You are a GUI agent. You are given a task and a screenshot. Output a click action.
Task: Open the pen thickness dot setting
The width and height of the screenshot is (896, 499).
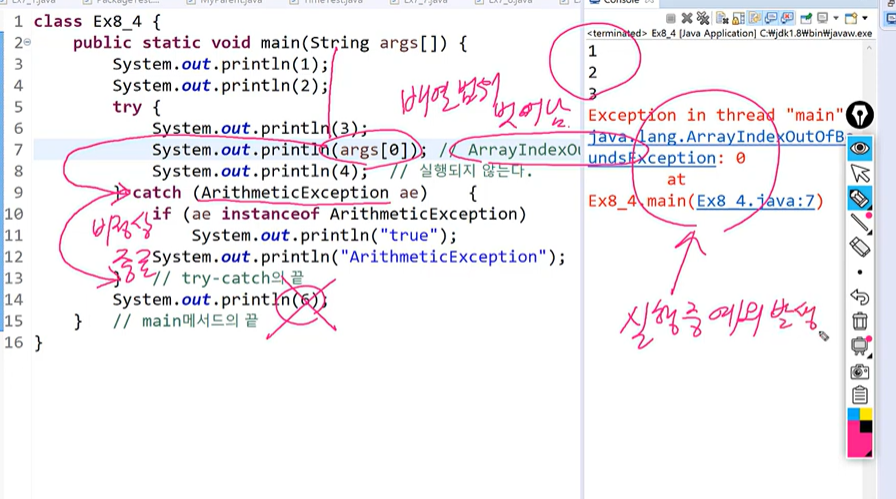click(x=860, y=272)
